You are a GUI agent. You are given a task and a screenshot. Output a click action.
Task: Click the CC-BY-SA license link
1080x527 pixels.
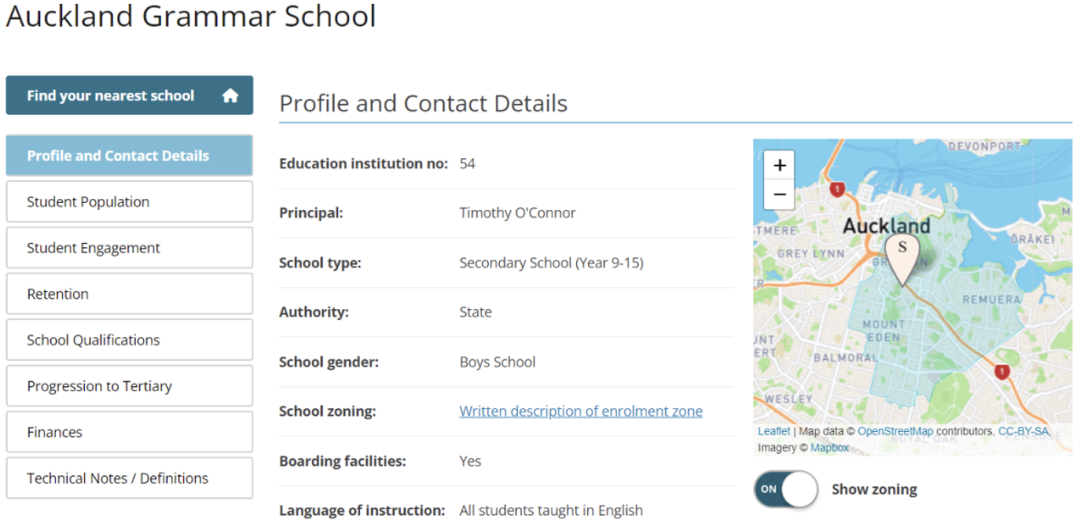point(1023,431)
